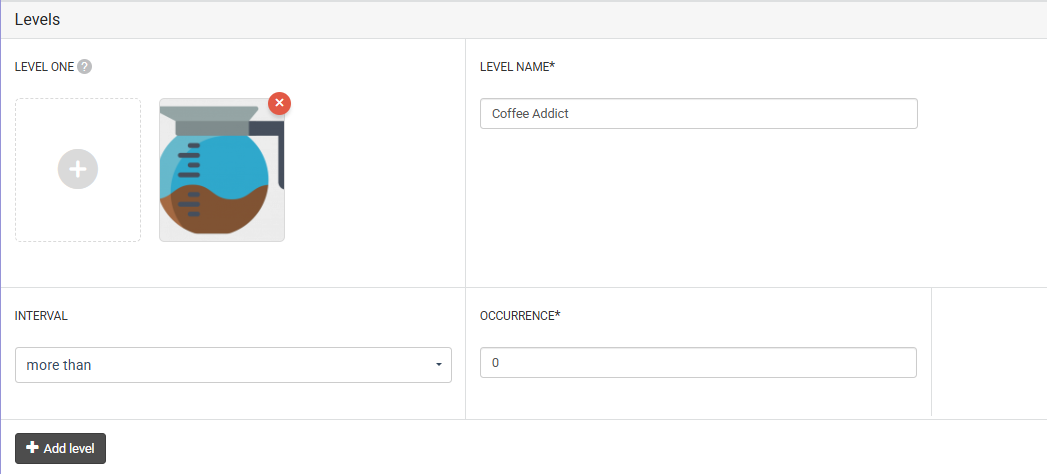Select the coffee pot level thumbnail
1047x474 pixels.
pyautogui.click(x=222, y=170)
